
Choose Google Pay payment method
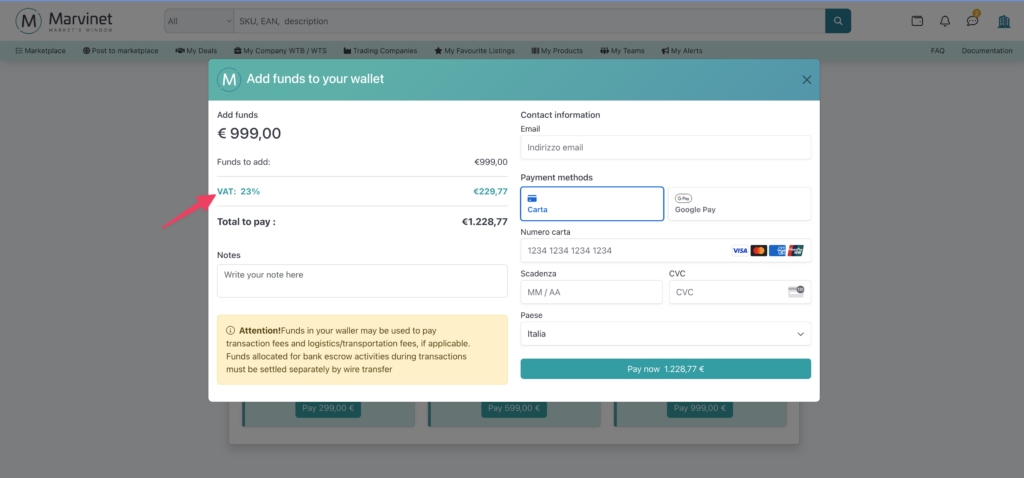tap(740, 203)
